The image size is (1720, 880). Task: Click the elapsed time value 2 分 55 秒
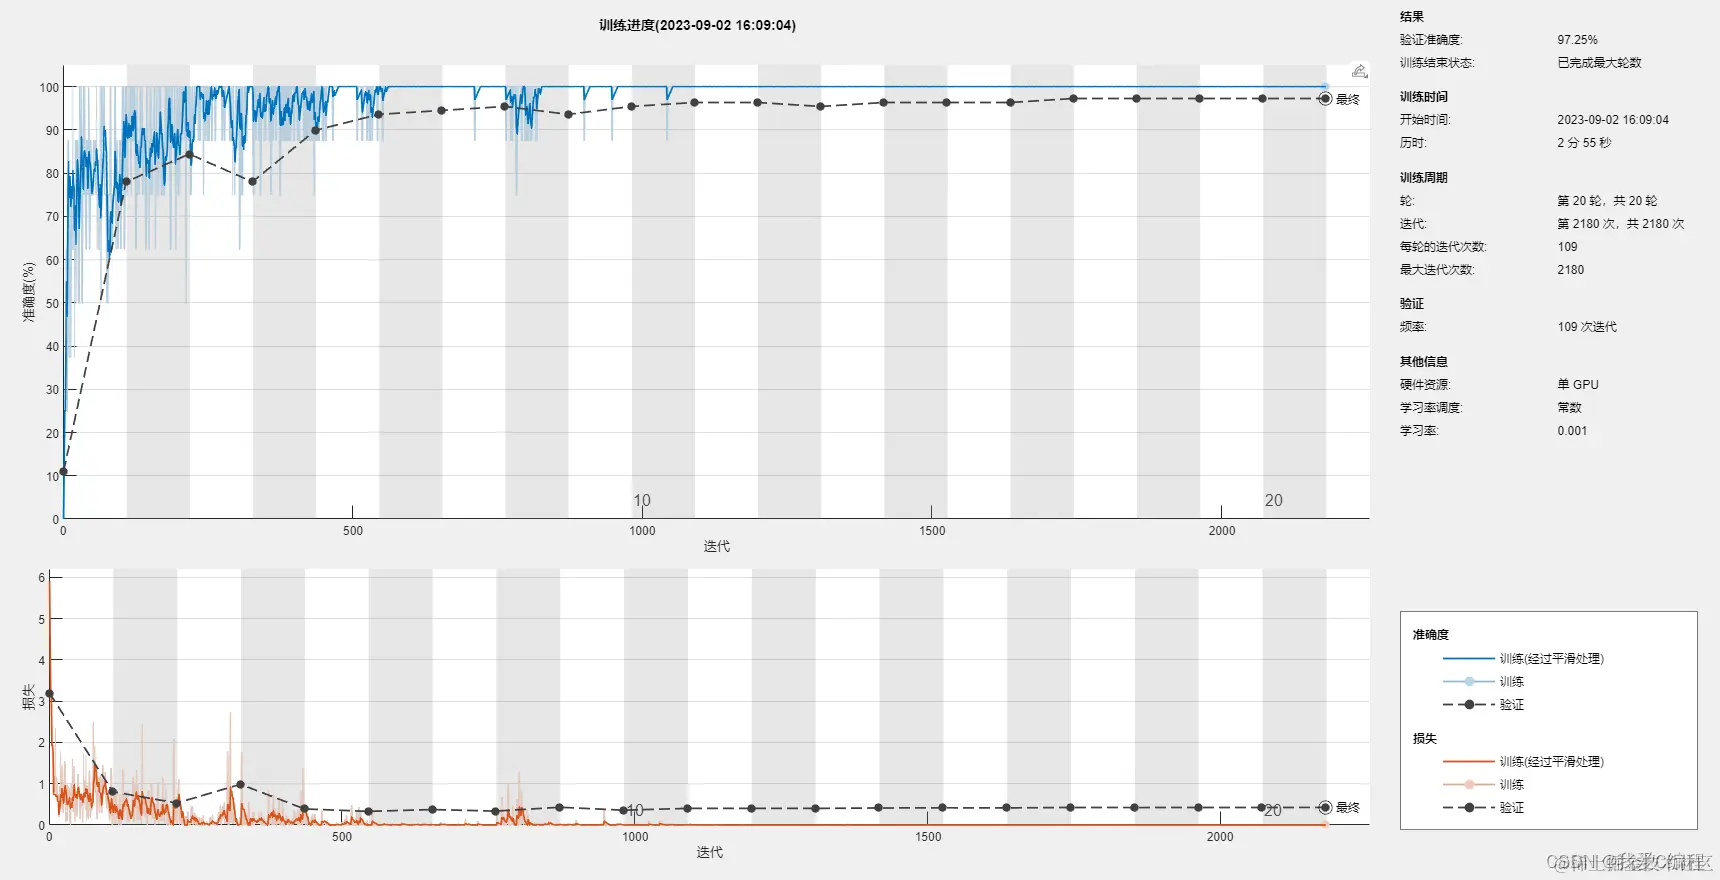pyautogui.click(x=1584, y=143)
